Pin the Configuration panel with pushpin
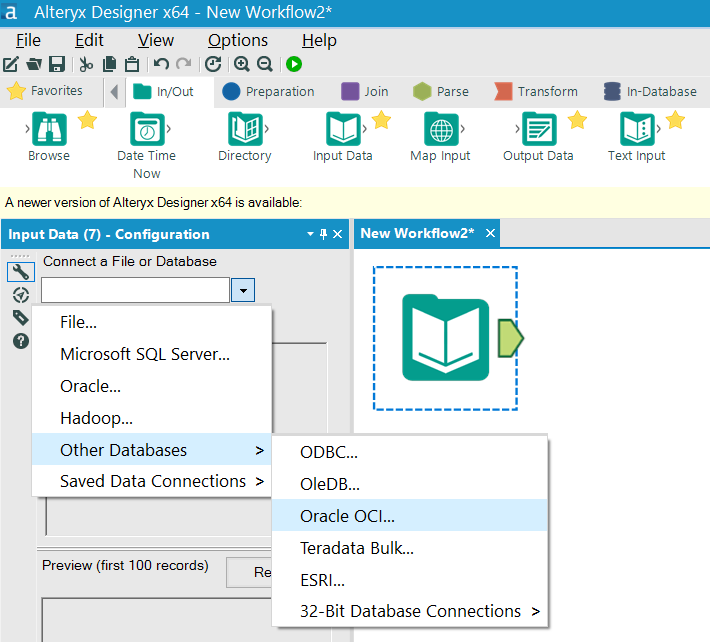 [x=323, y=235]
